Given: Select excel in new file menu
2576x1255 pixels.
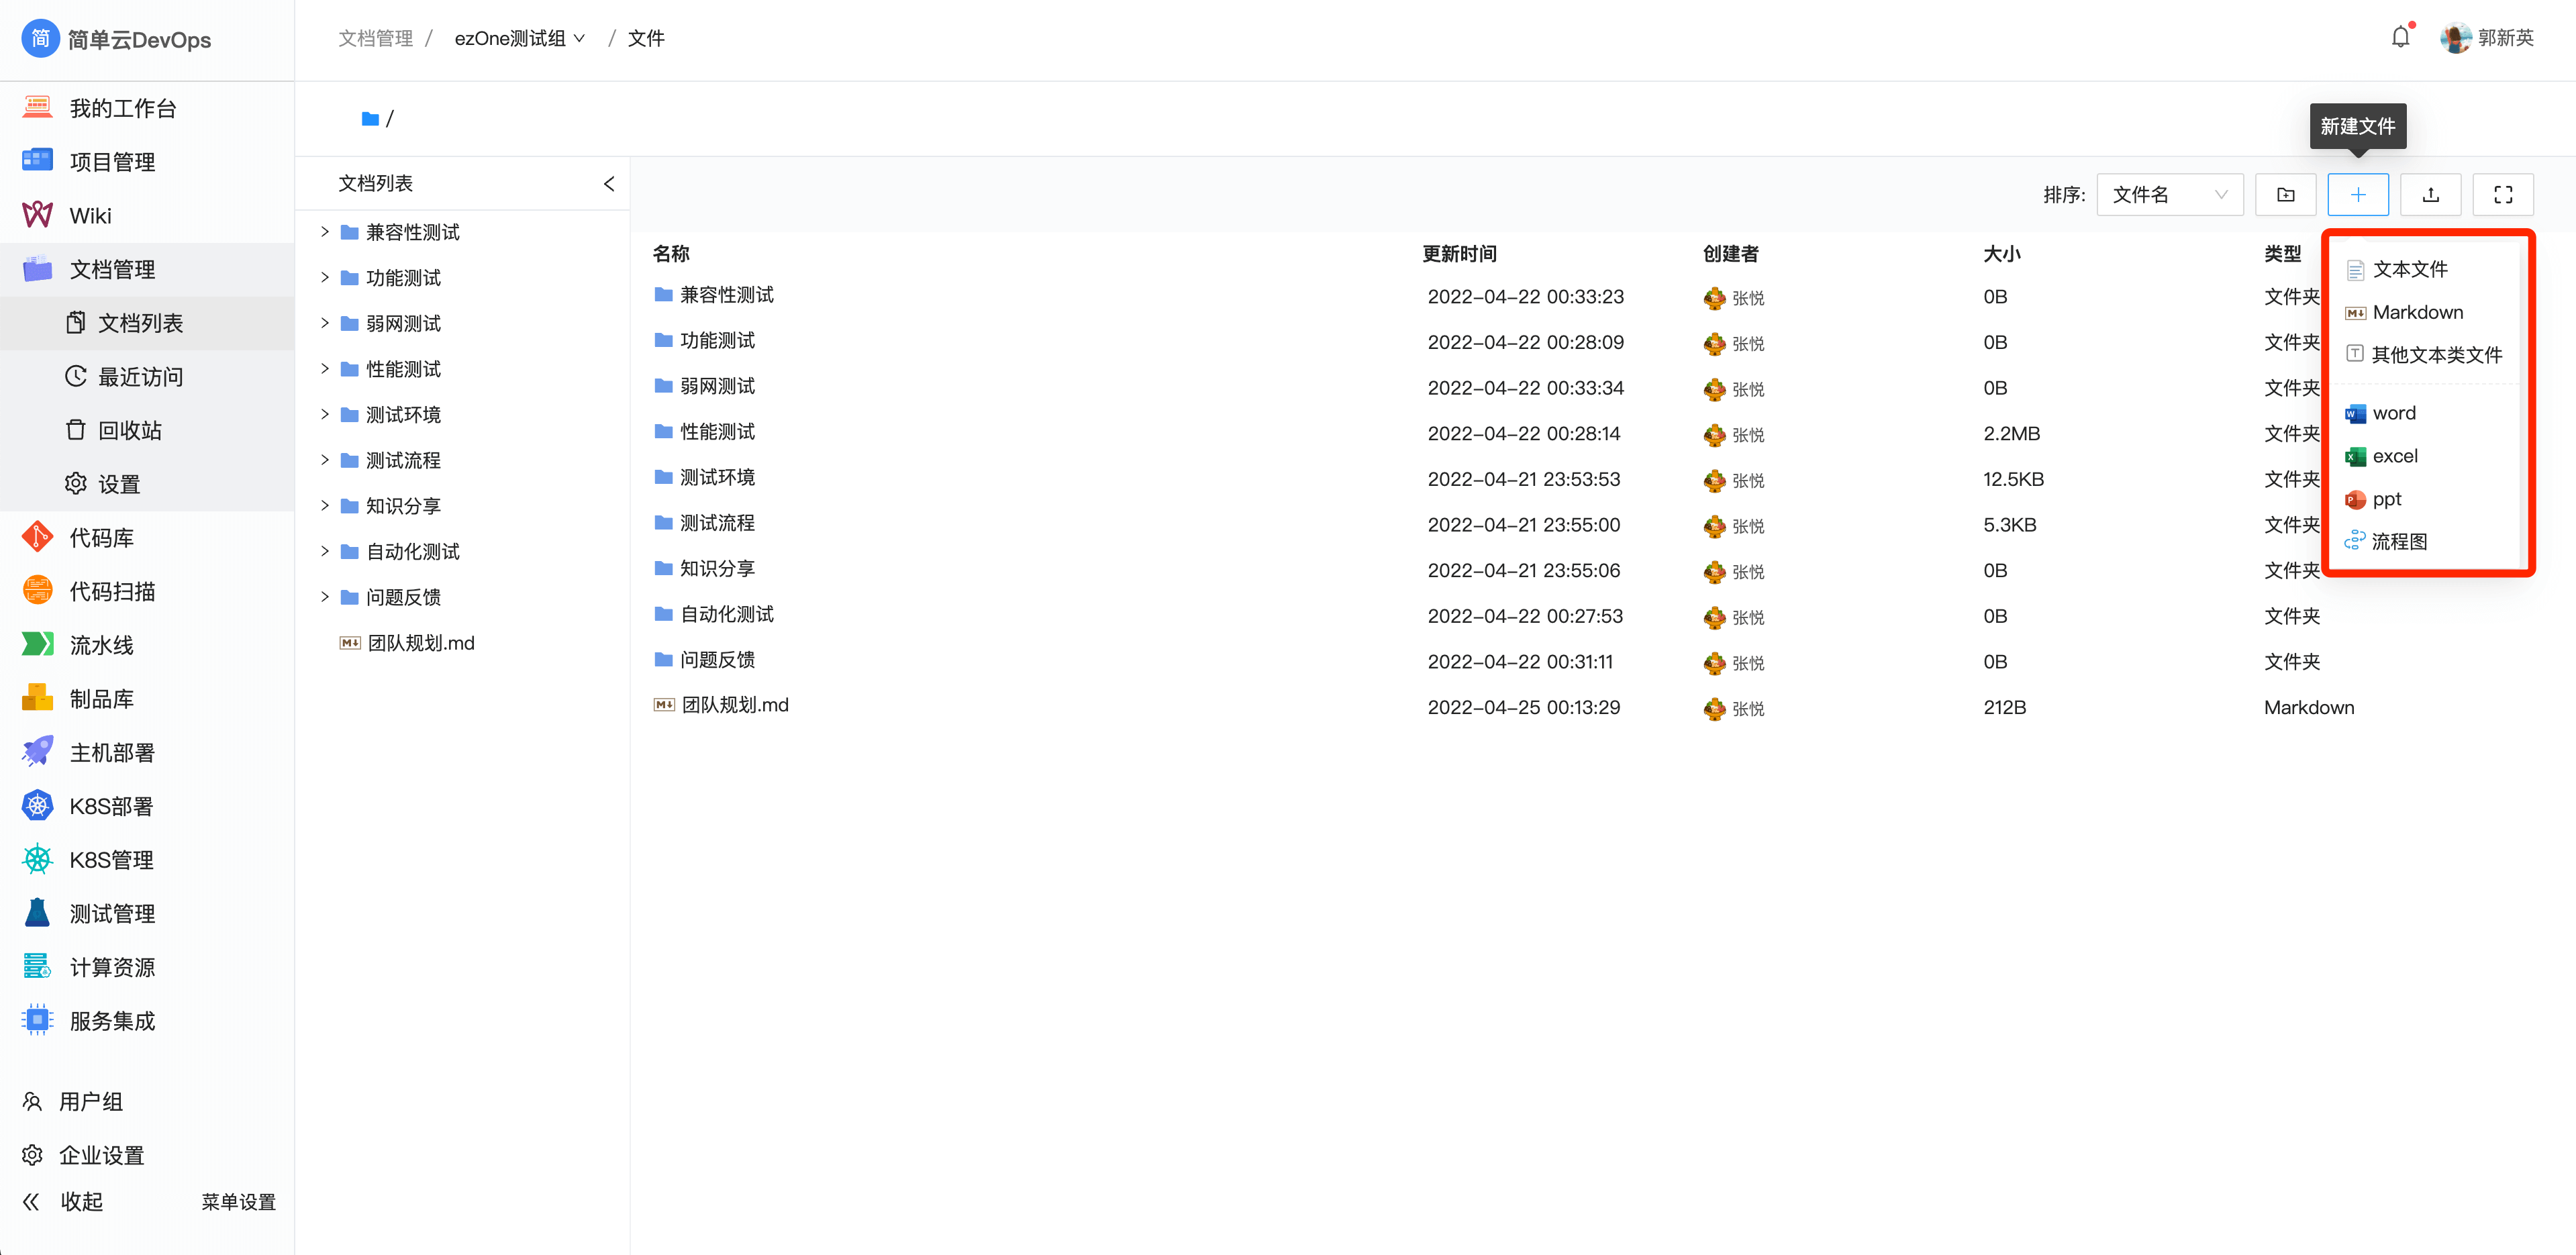Looking at the screenshot, I should click(x=2394, y=456).
